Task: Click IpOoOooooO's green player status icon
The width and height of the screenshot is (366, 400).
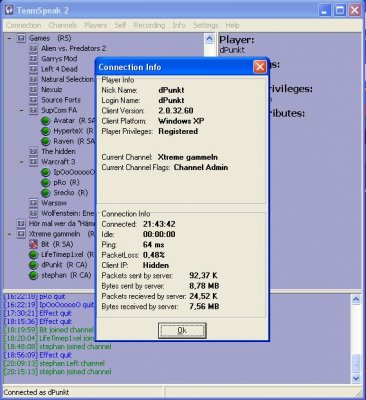Action: [x=46, y=172]
